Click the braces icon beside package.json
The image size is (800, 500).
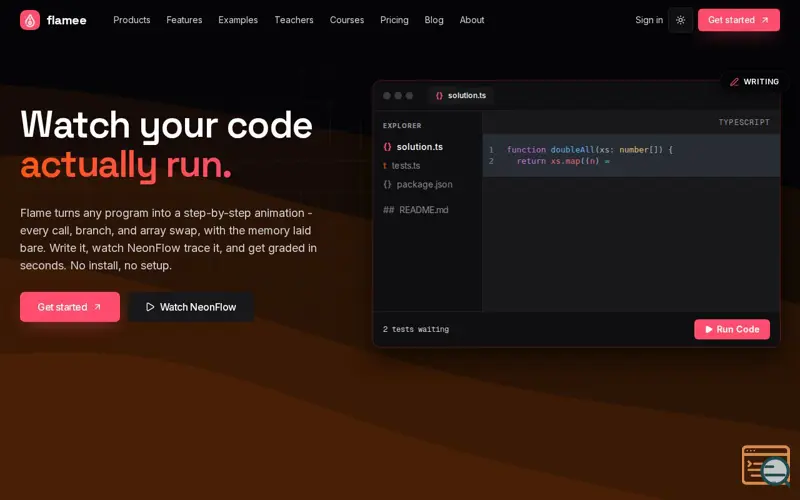click(x=387, y=185)
